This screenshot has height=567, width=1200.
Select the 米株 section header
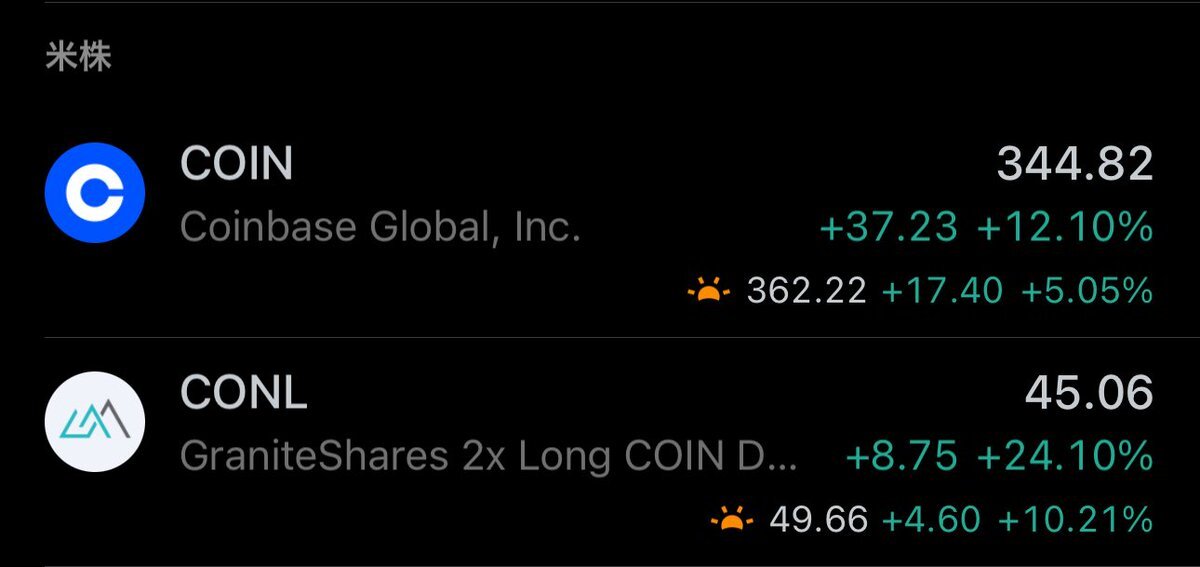(x=78, y=56)
